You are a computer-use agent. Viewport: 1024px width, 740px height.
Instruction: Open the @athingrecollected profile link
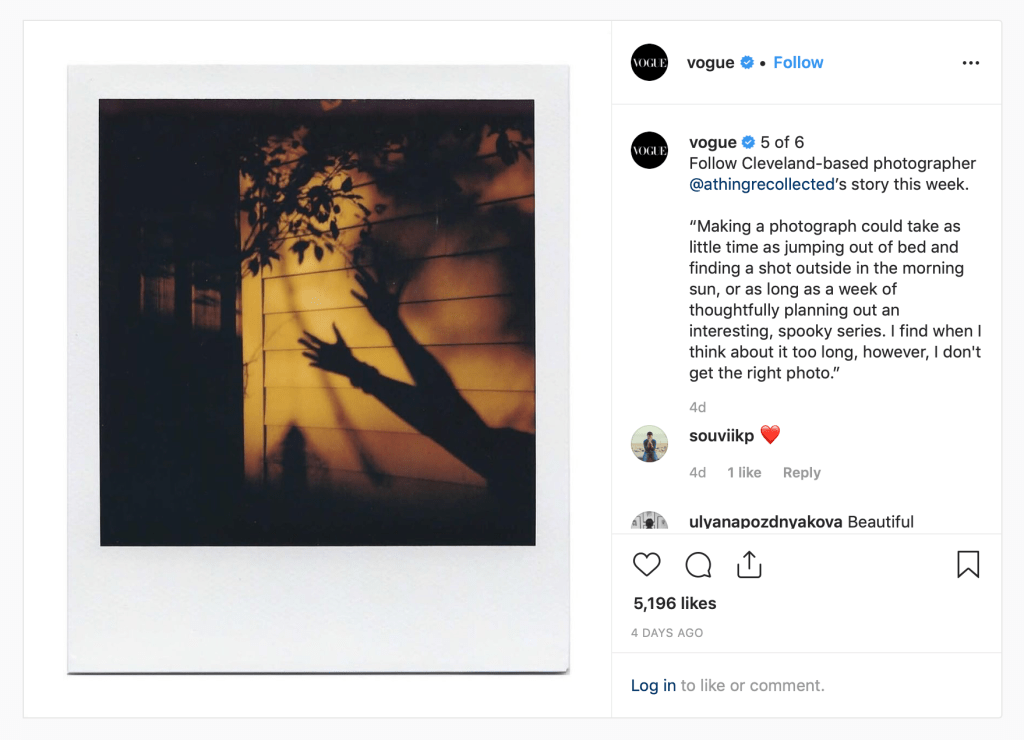(x=761, y=184)
